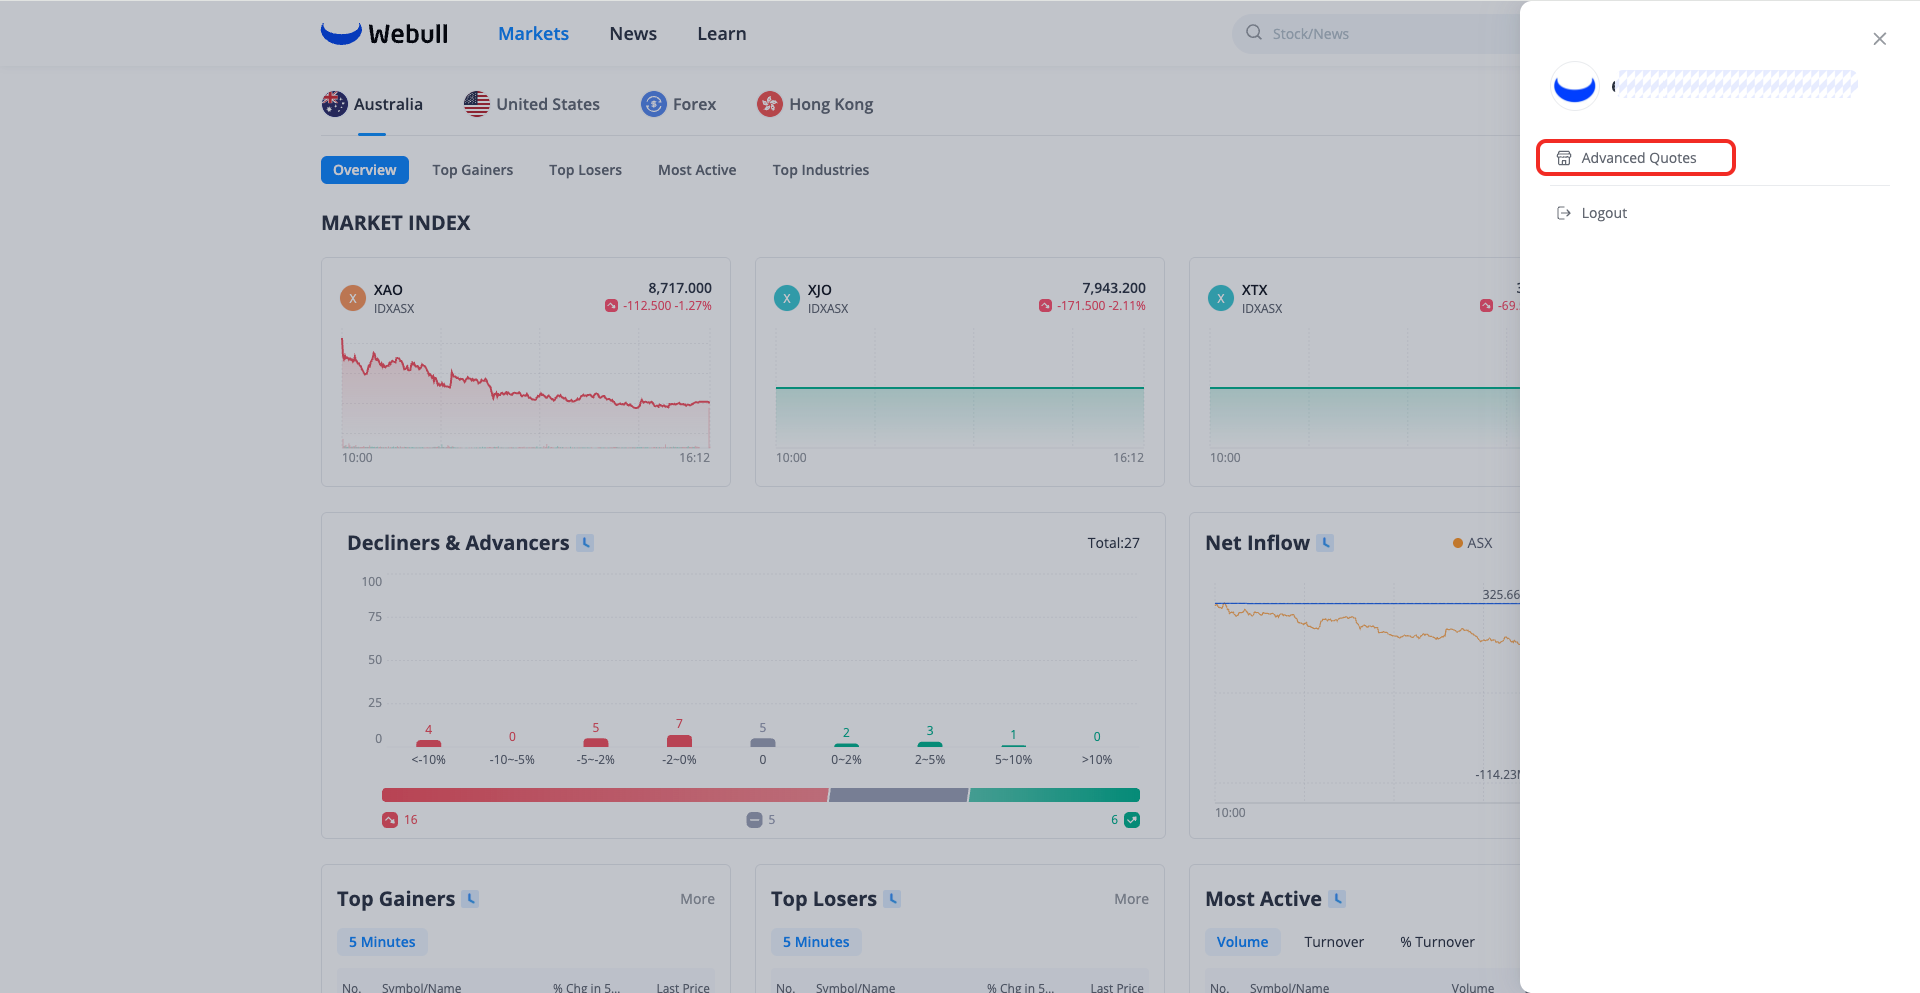Click the Total:27 label

[1113, 543]
